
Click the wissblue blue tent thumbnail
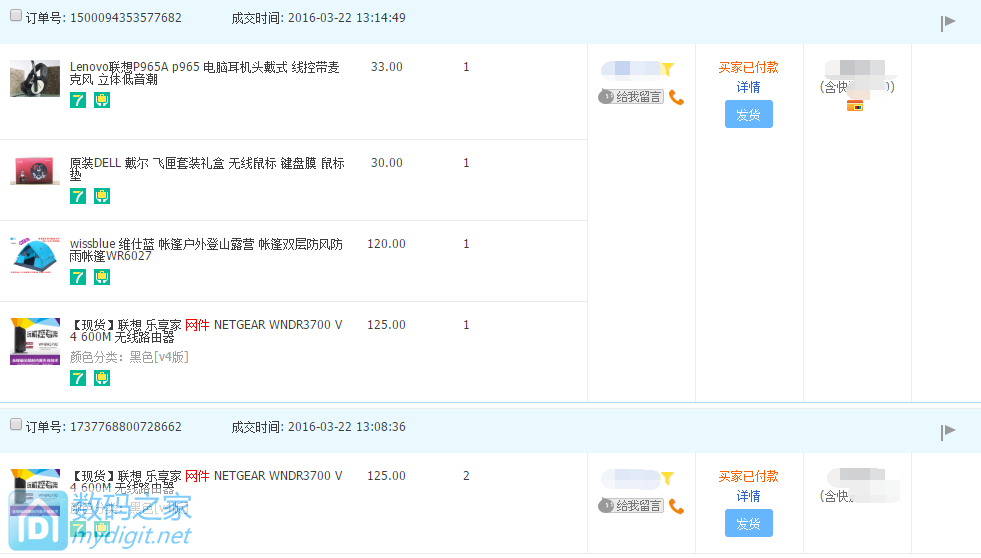(x=35, y=256)
